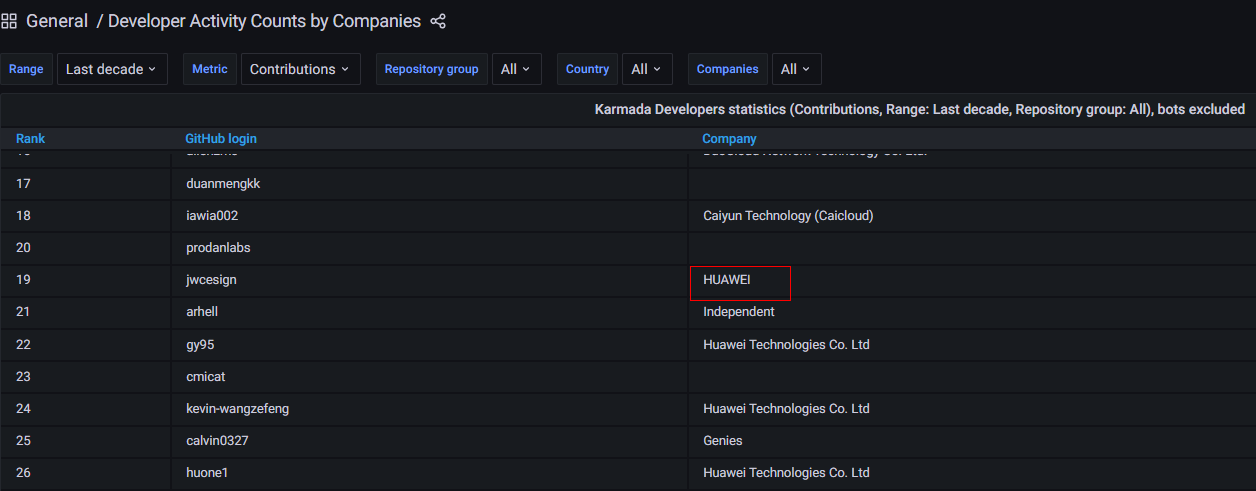This screenshot has height=491, width=1256.
Task: Expand the Repository group All dropdown
Action: coord(515,69)
